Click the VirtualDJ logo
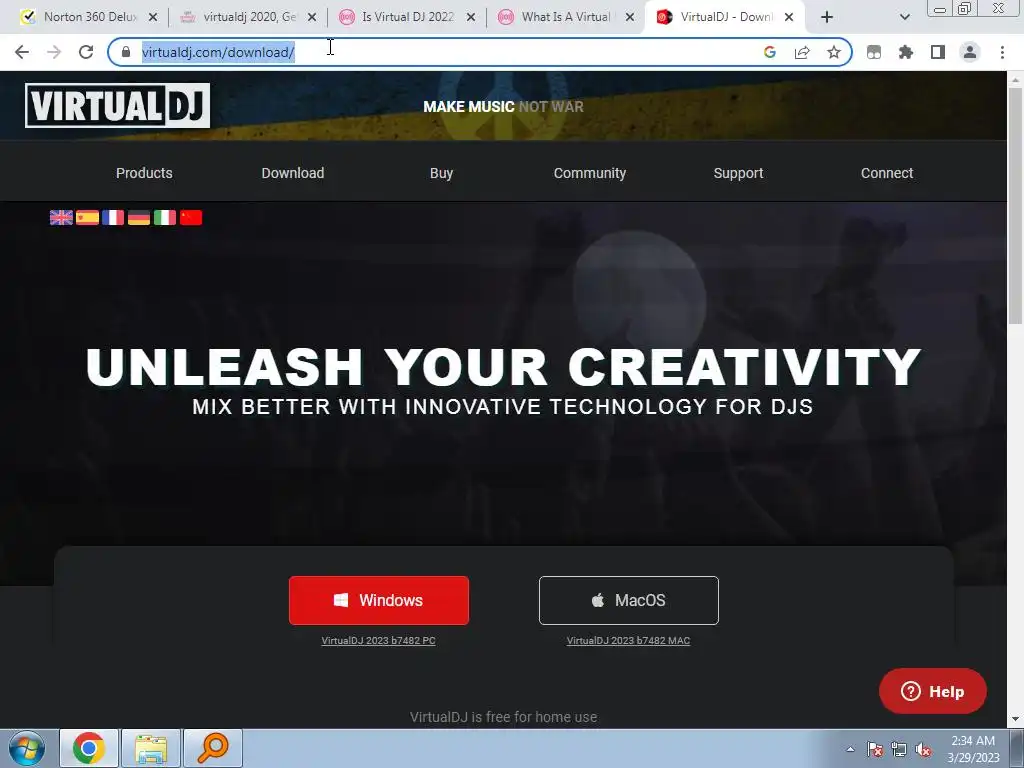This screenshot has width=1024, height=768. [118, 105]
